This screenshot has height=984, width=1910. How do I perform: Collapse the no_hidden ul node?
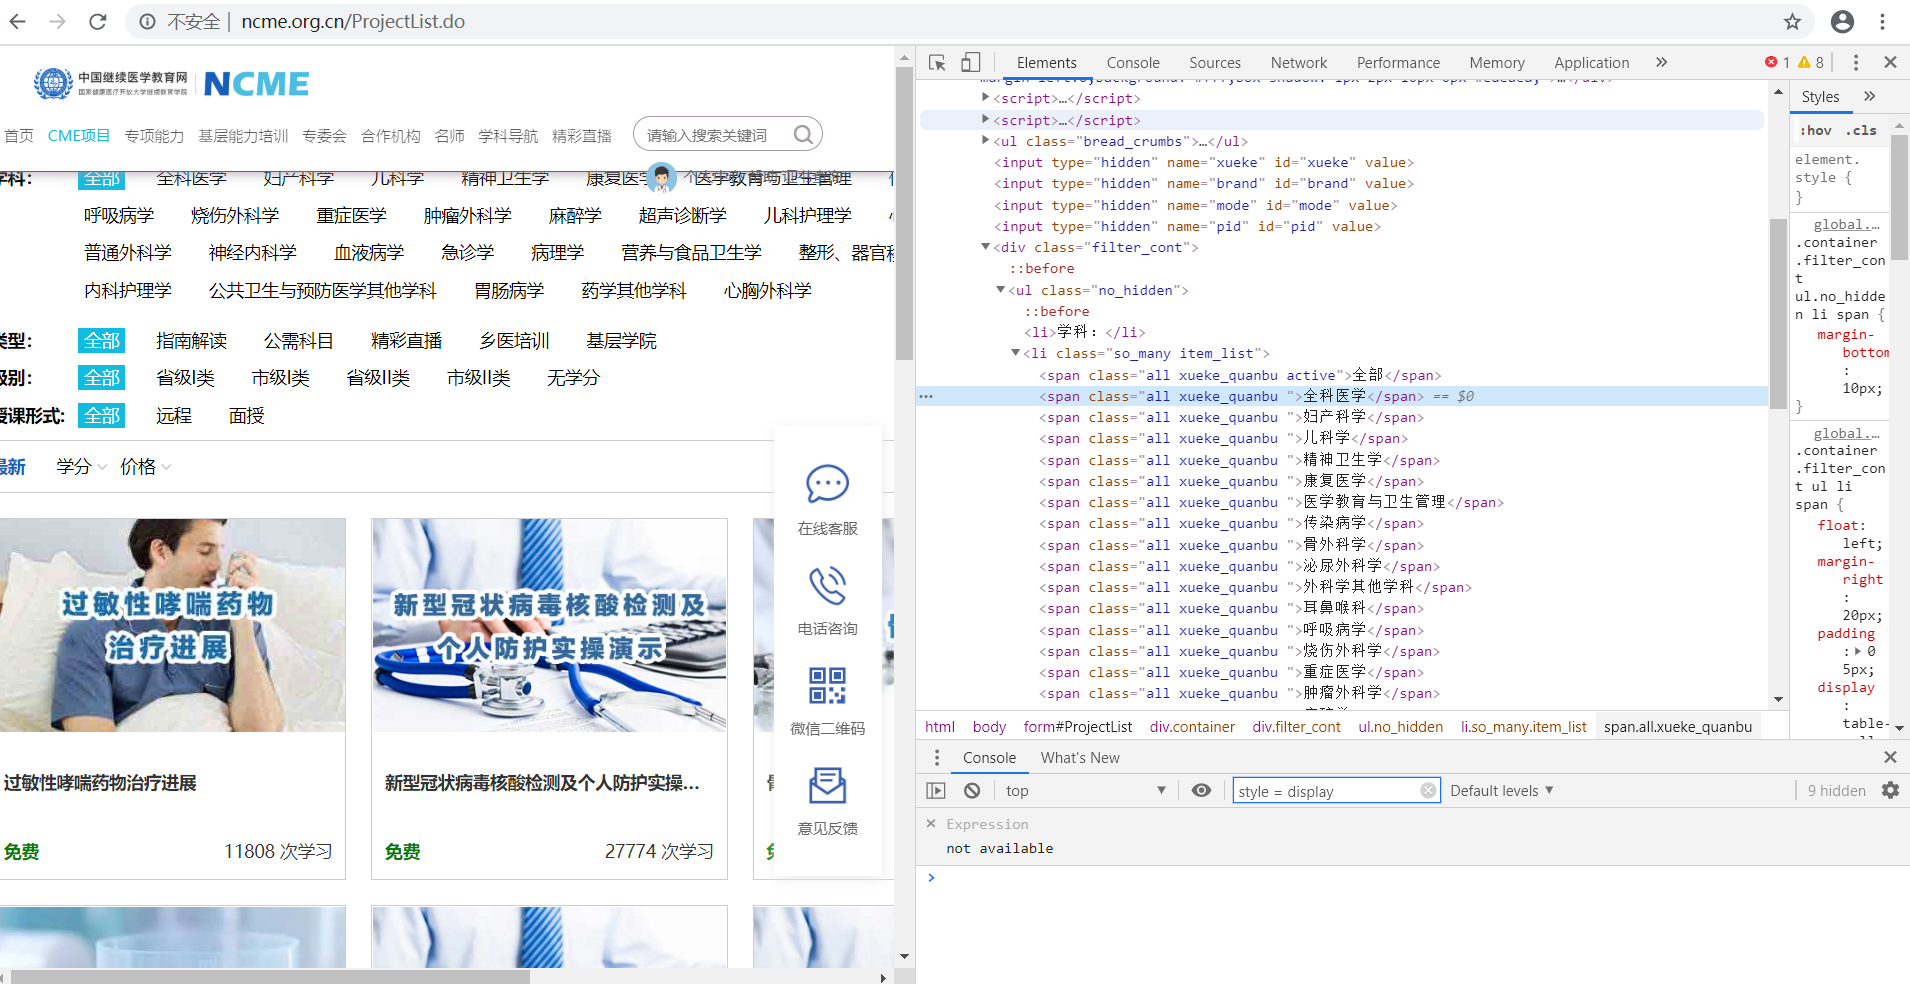[1001, 289]
